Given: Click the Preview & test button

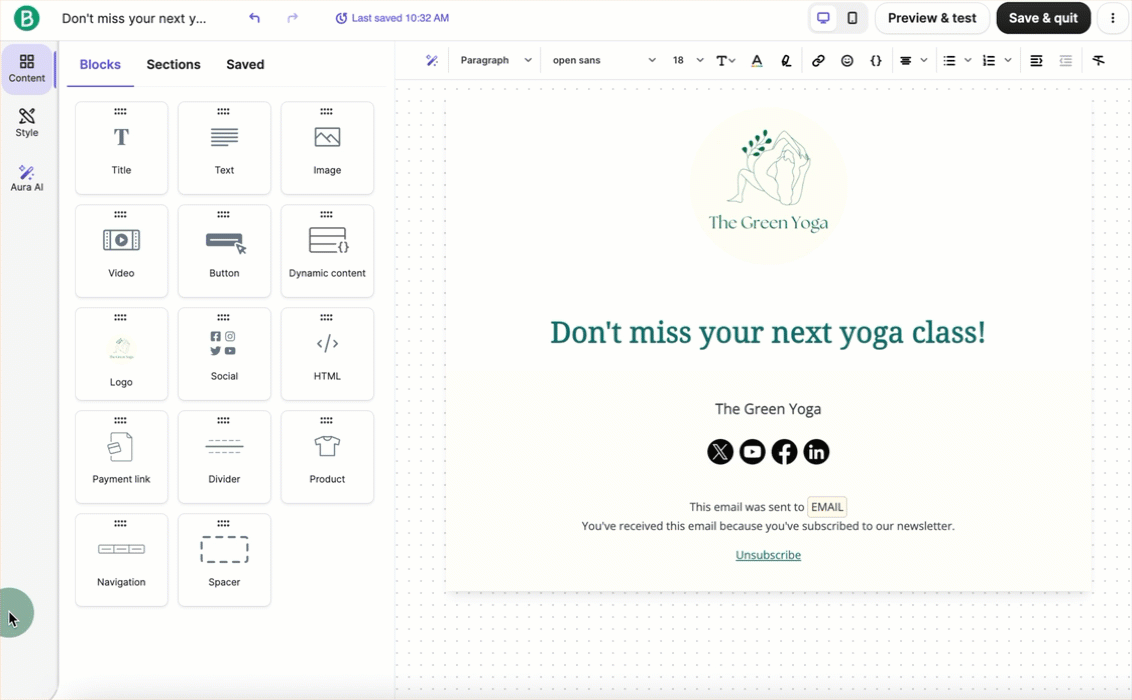Looking at the screenshot, I should coord(932,18).
